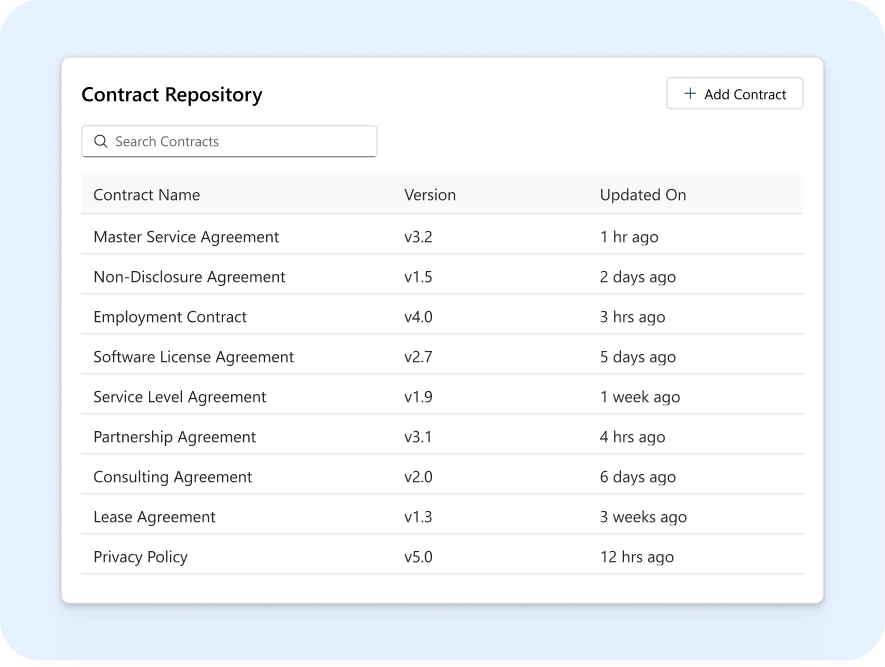The width and height of the screenshot is (885, 667).
Task: Select the Consulting Agreement name
Action: 173,477
